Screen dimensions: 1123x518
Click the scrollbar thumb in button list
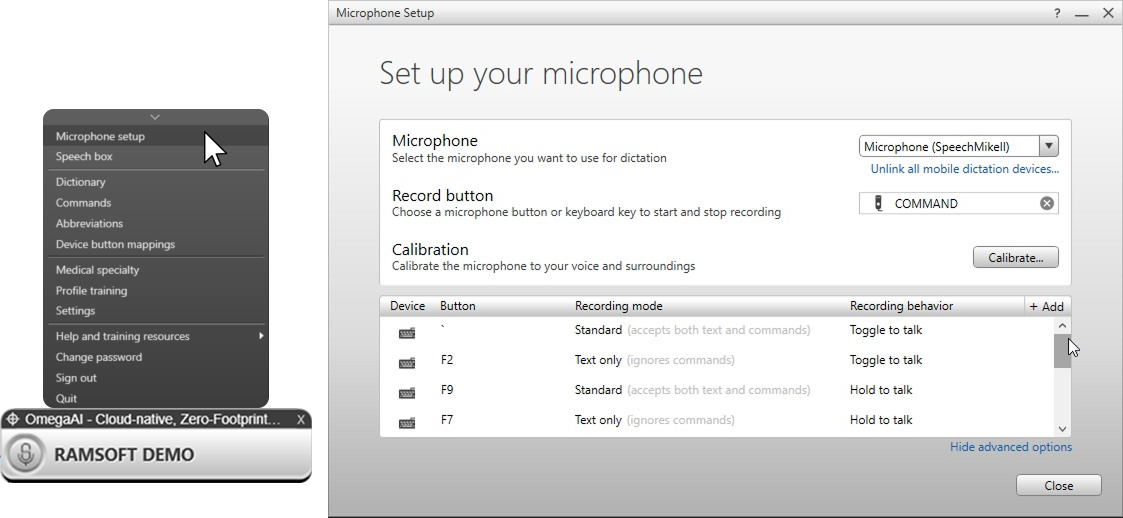coord(1062,351)
